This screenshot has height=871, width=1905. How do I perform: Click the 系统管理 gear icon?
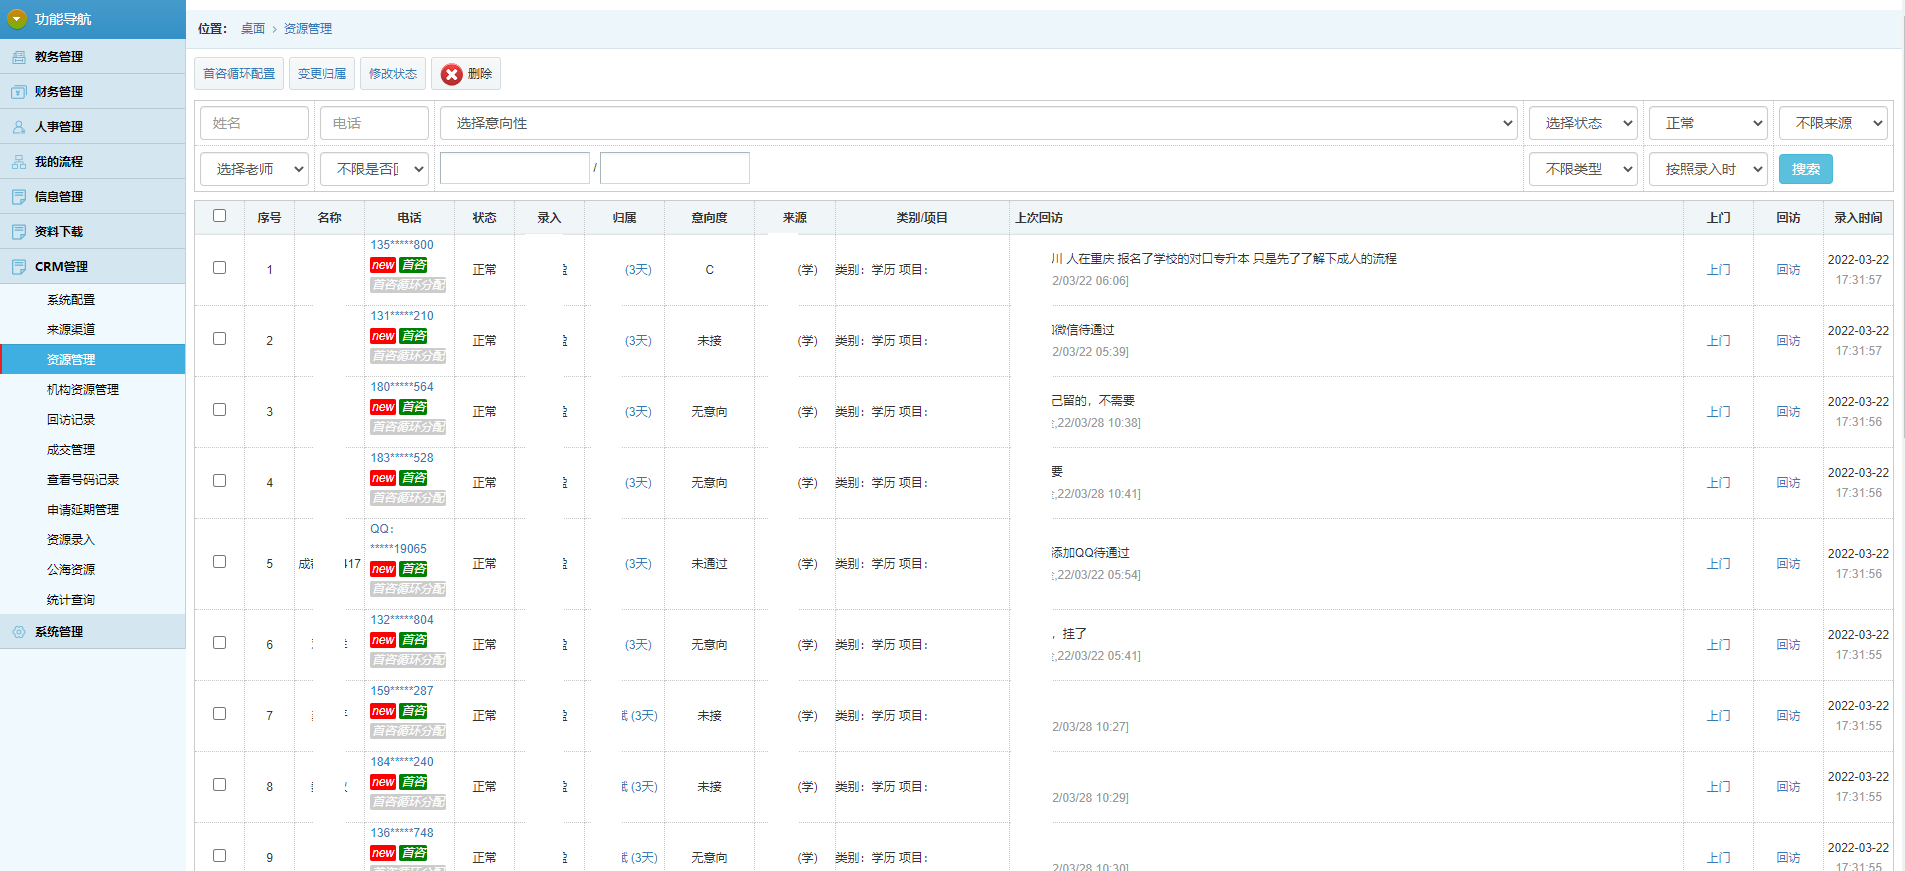(19, 632)
